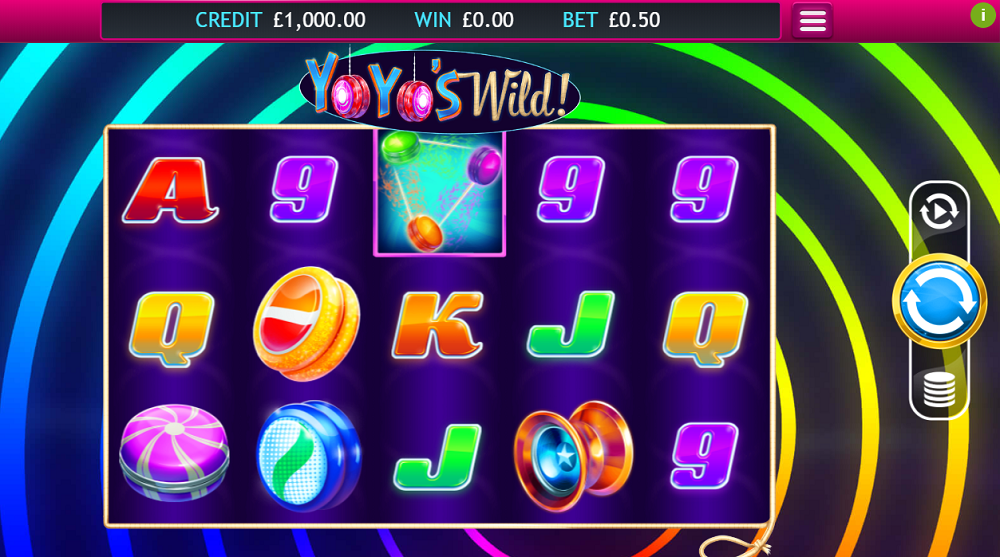The height and width of the screenshot is (557, 1000).
Task: Click the purple 9 in bottom row
Action: [x=704, y=455]
